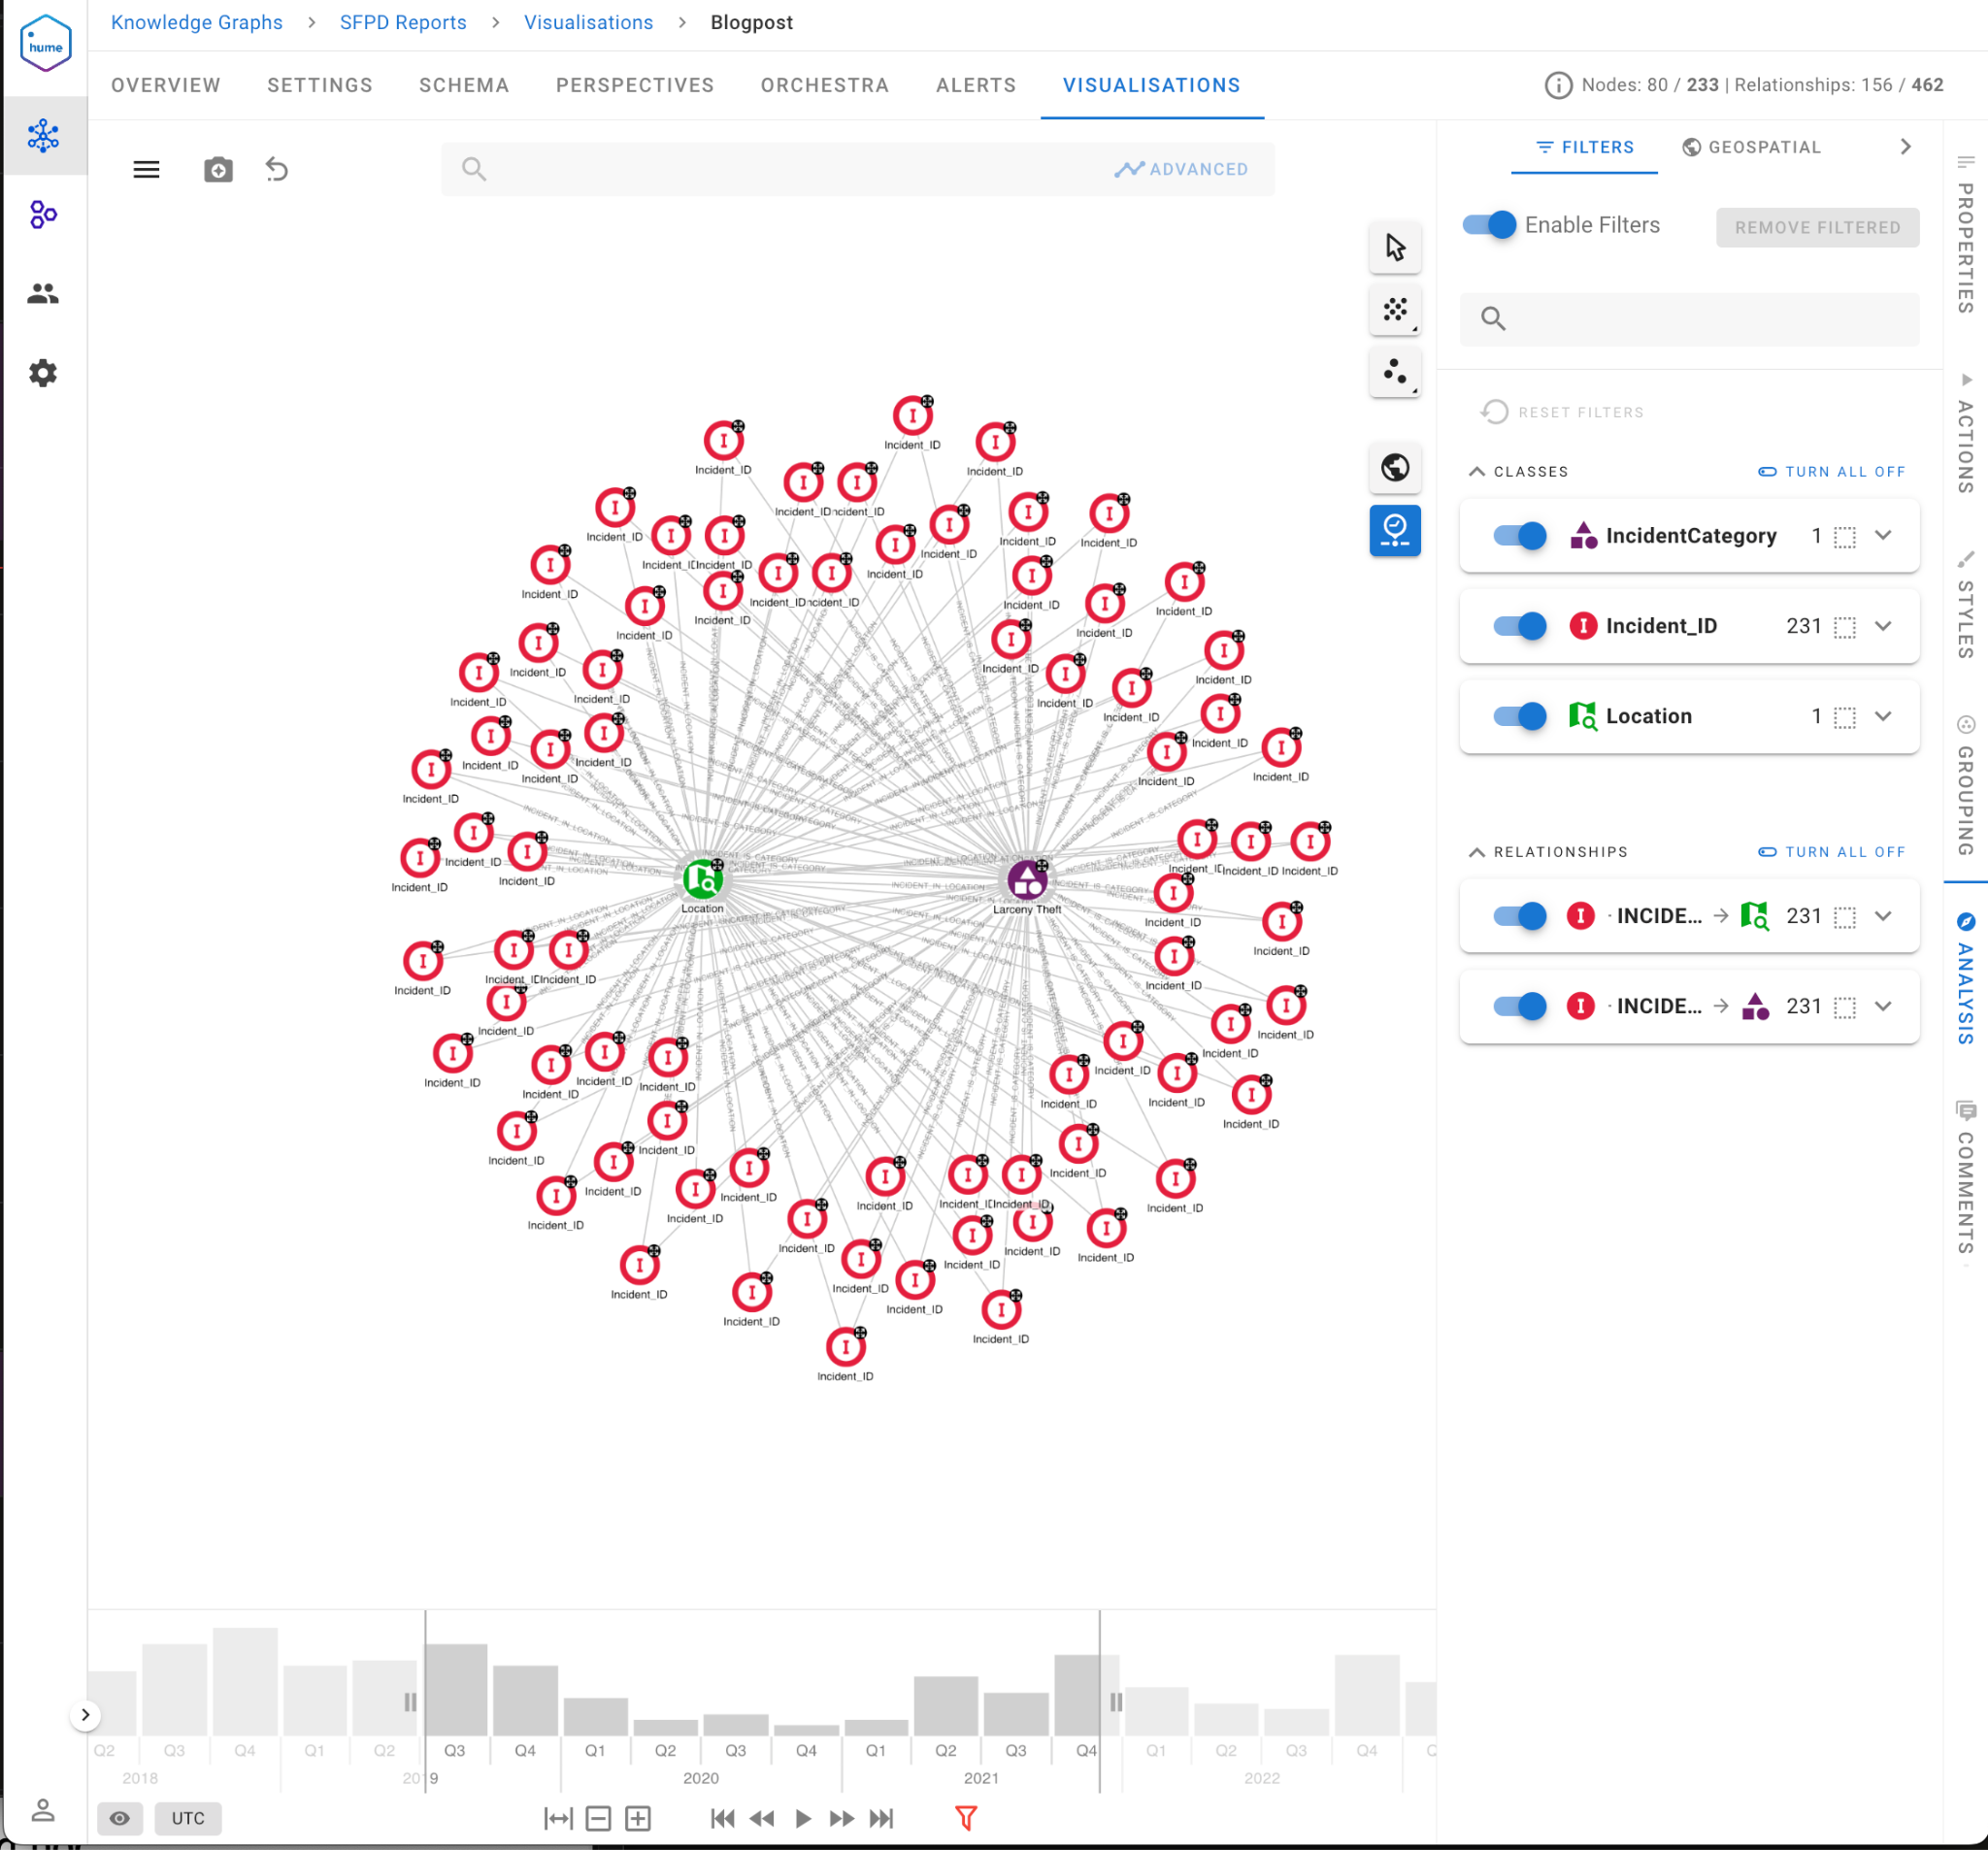The width and height of the screenshot is (1988, 1850).
Task: Click the timeline clock tool button
Action: (1395, 530)
